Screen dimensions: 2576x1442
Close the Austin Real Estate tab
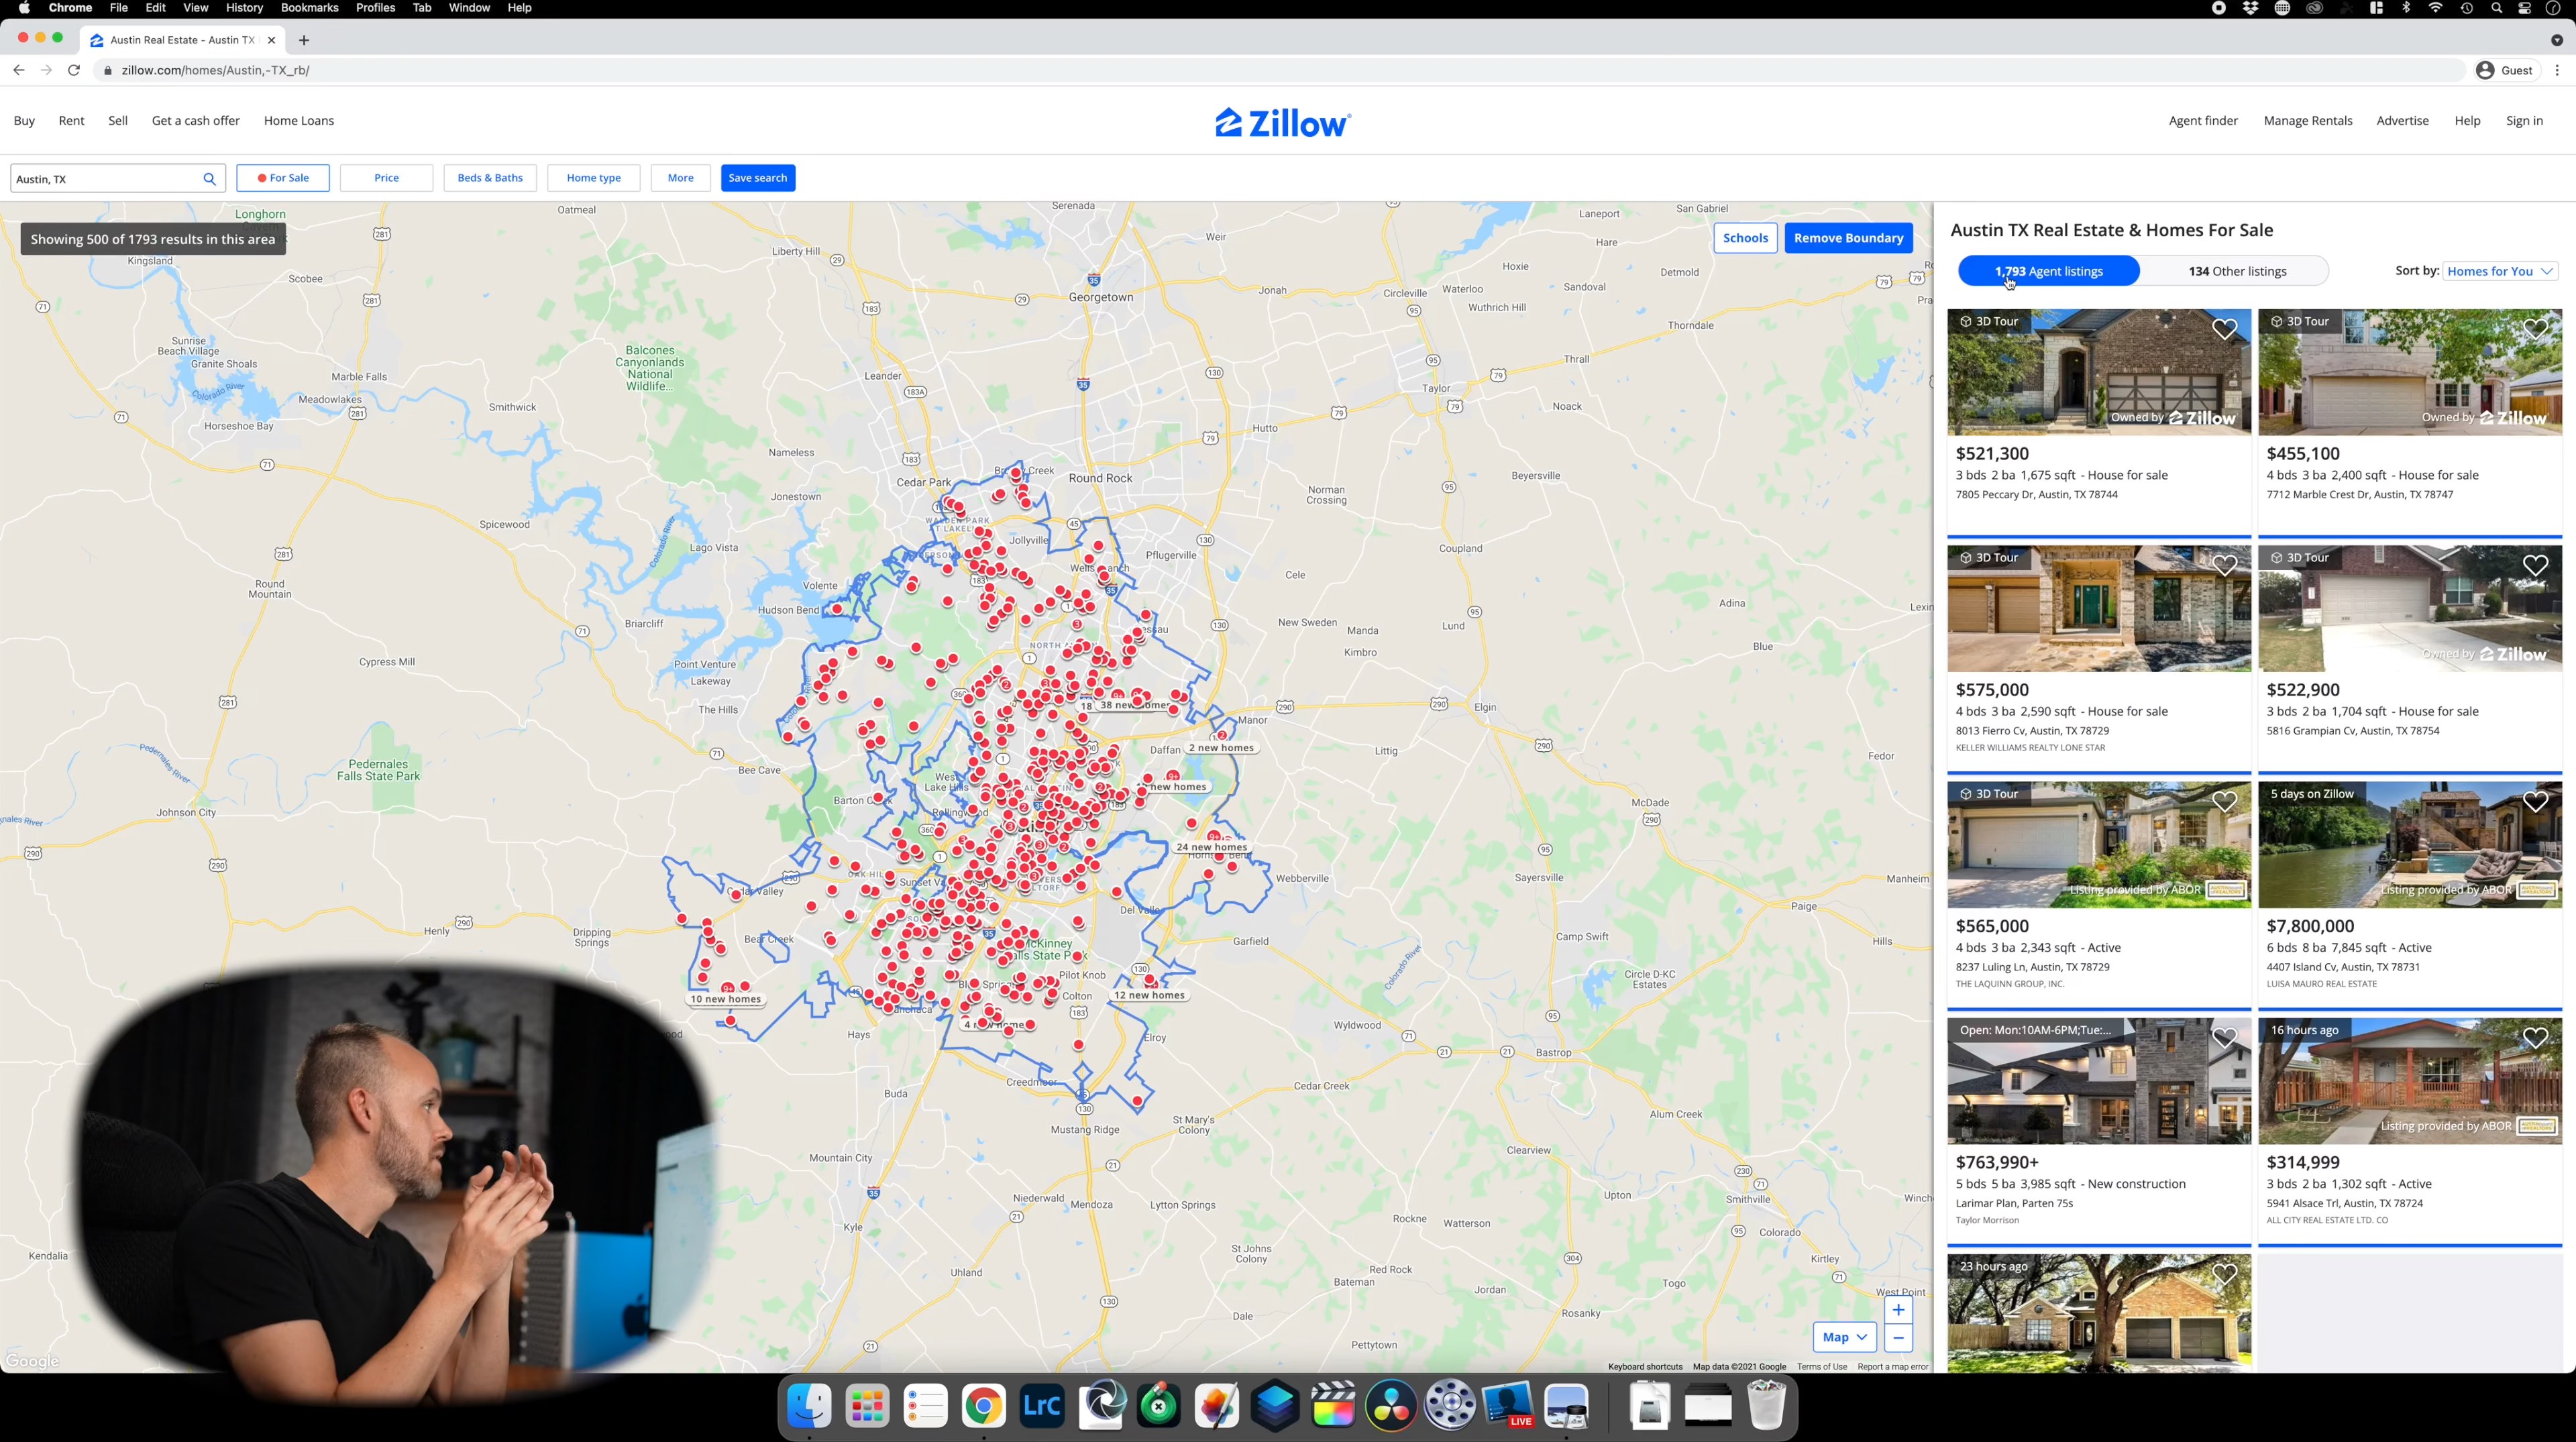coord(271,40)
